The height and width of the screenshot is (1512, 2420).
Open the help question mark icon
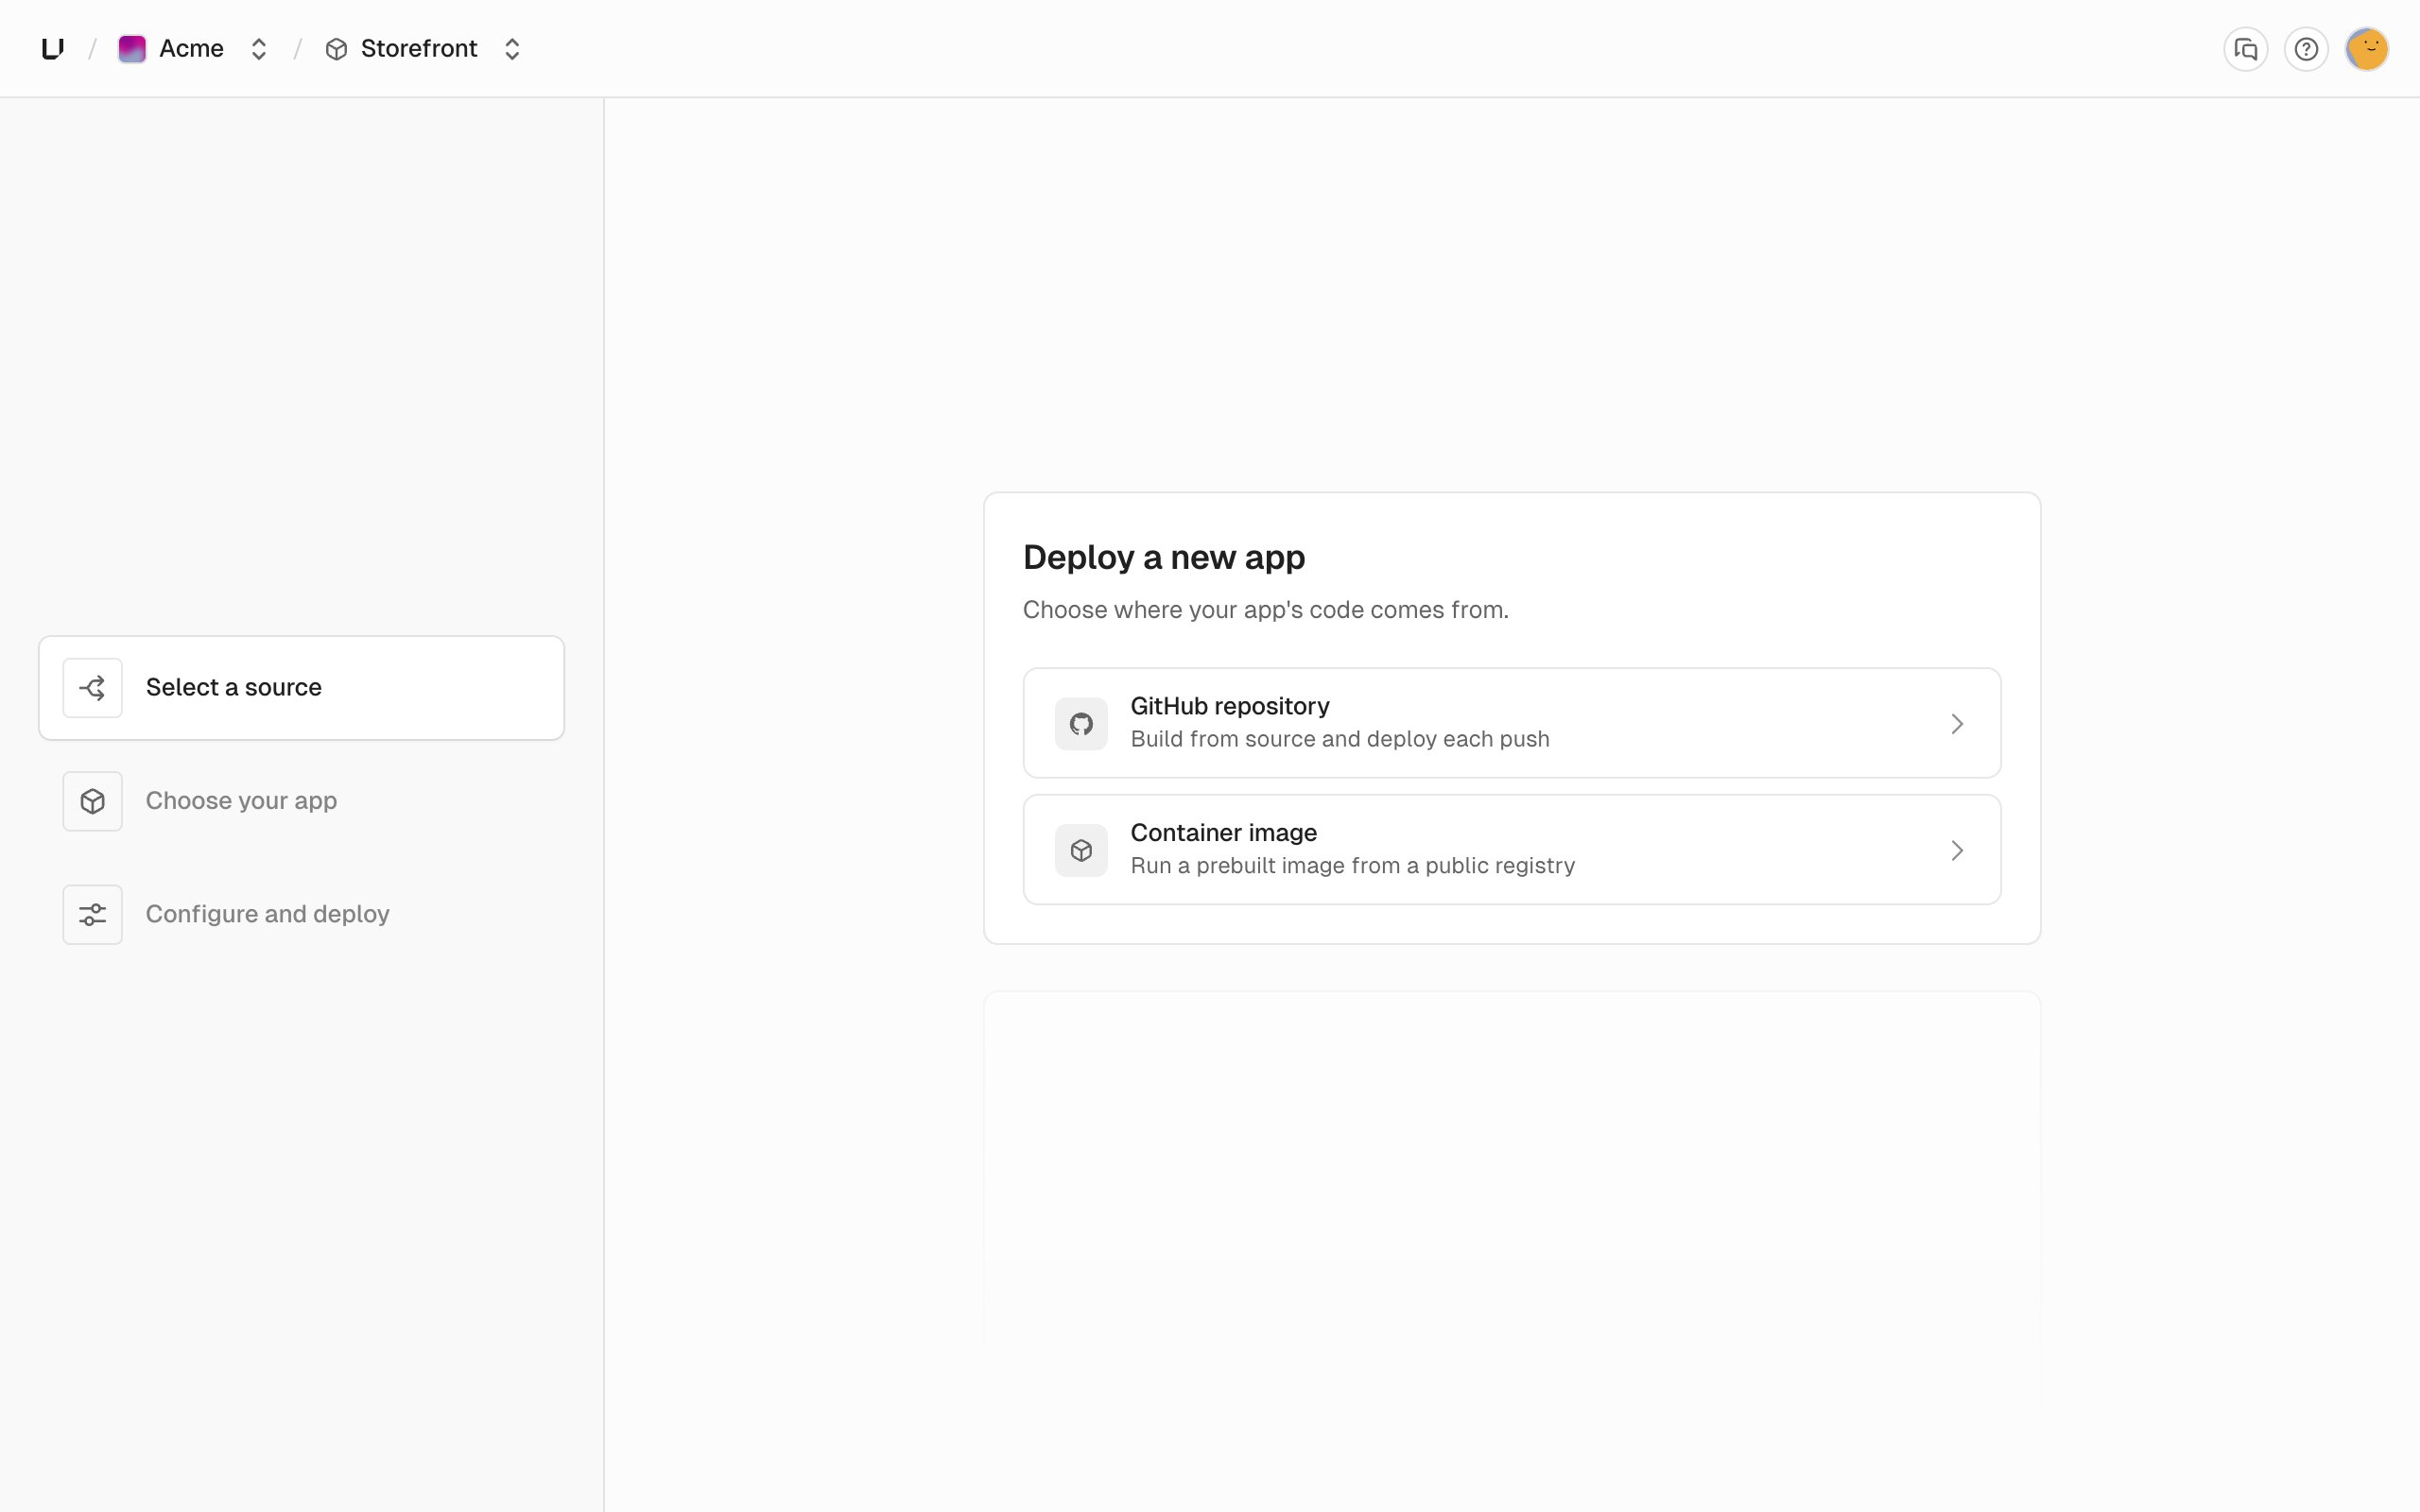tap(2306, 49)
